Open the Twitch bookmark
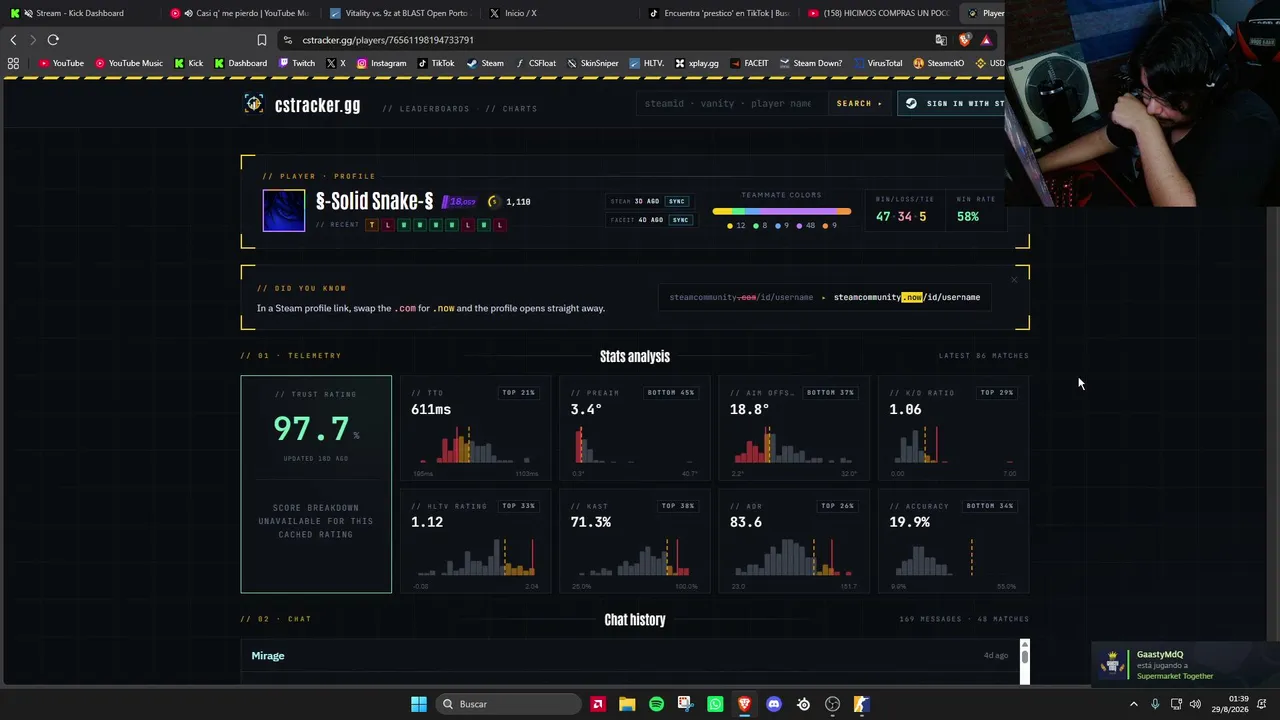This screenshot has width=1280, height=720. [x=297, y=63]
